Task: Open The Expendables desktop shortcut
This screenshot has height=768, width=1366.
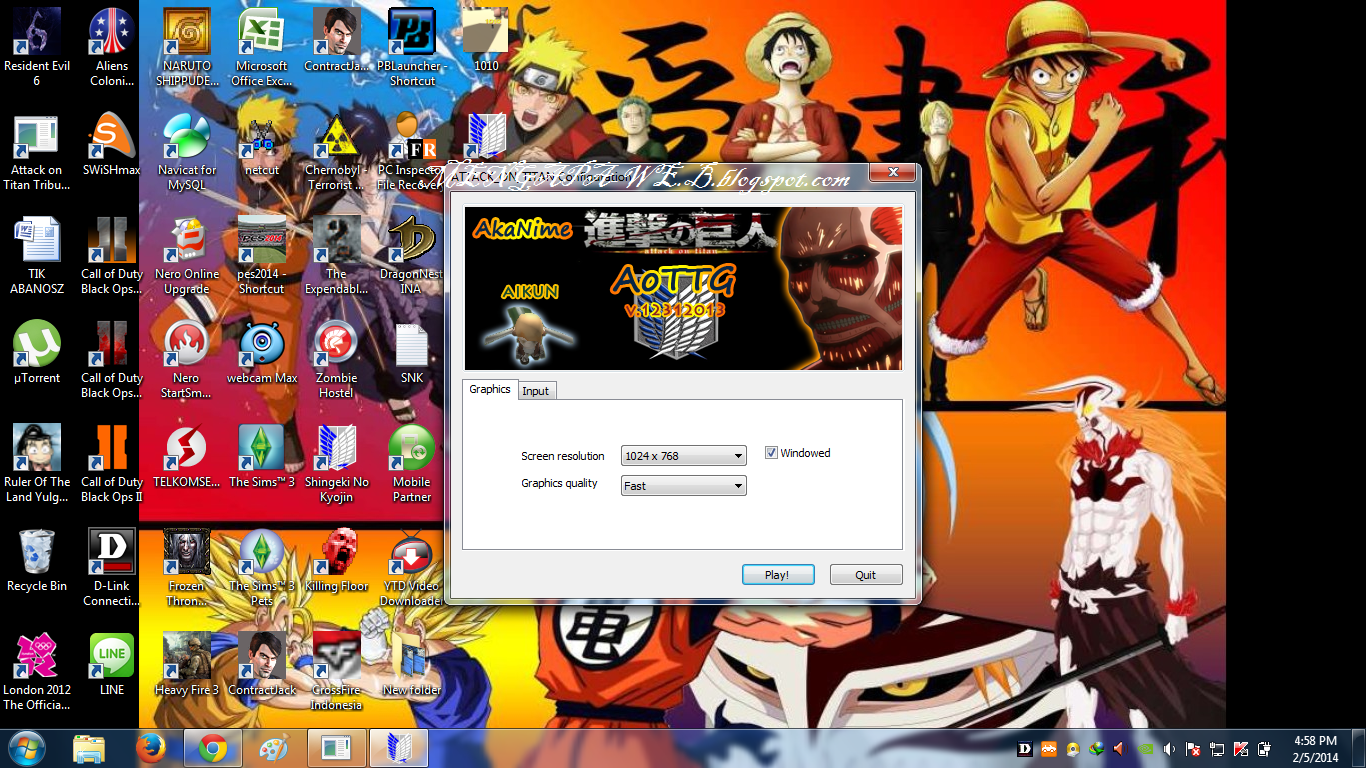Action: pos(337,256)
